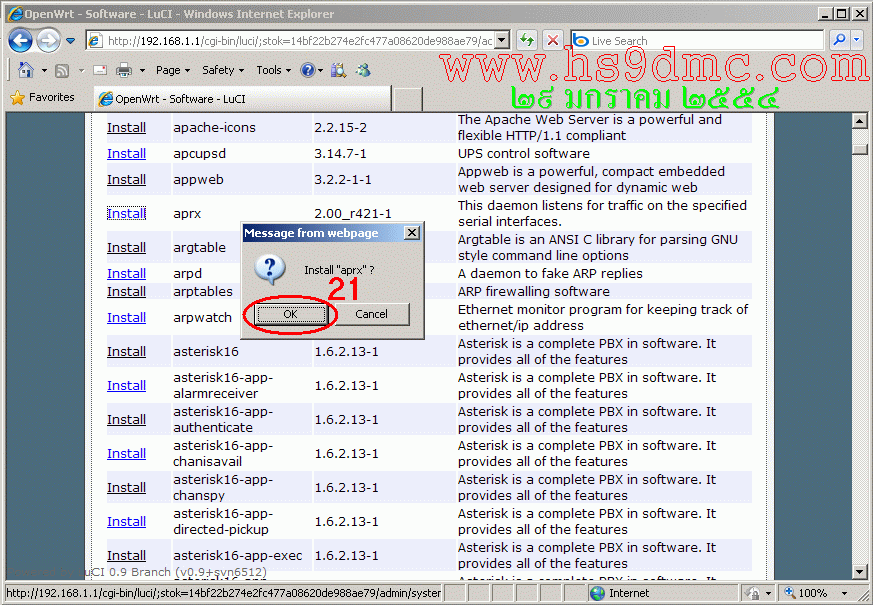The height and width of the screenshot is (605, 873).
Task: Open the Page menu
Action: (x=173, y=70)
